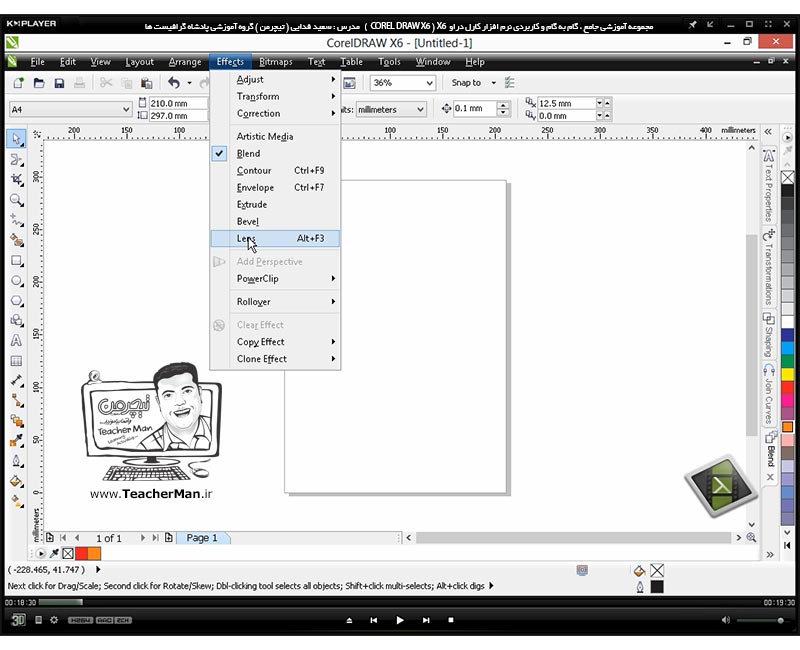
Task: Click the Open folder icon
Action: [x=39, y=83]
